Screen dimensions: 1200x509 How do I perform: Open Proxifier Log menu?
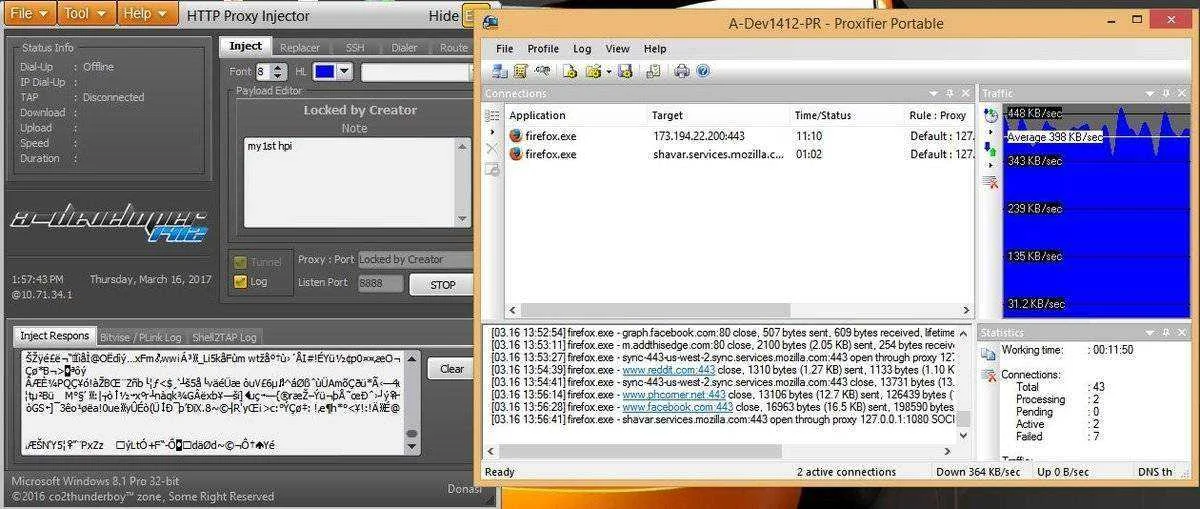point(582,48)
